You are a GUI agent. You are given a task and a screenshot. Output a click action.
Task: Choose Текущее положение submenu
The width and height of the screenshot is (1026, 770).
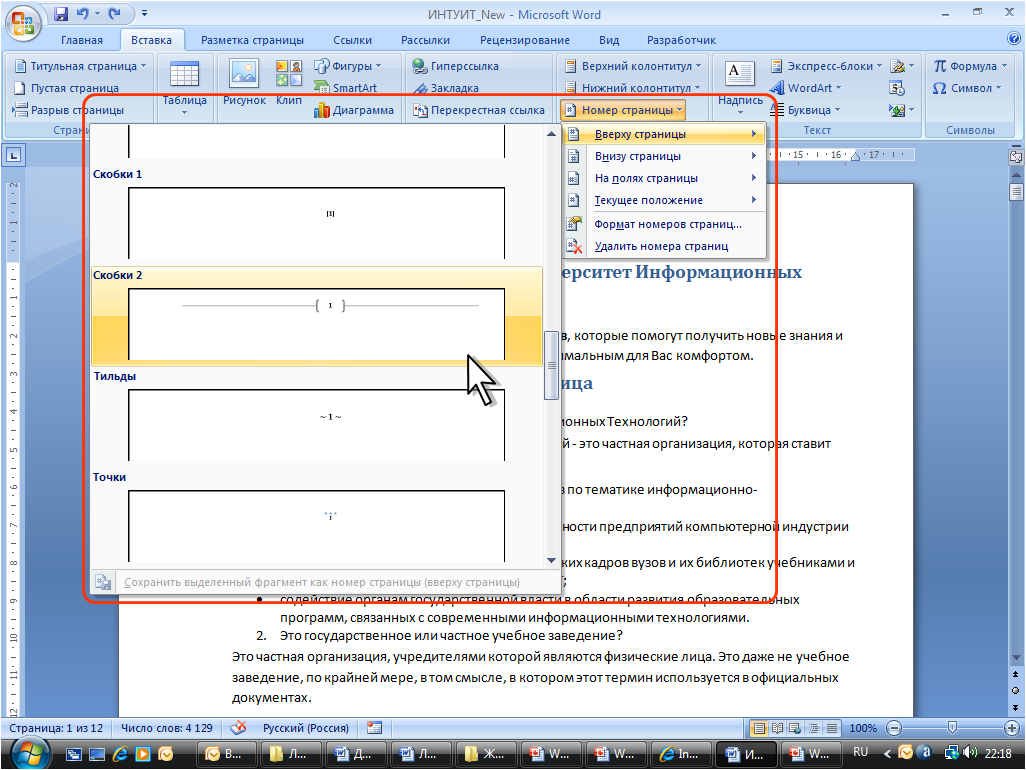(663, 200)
